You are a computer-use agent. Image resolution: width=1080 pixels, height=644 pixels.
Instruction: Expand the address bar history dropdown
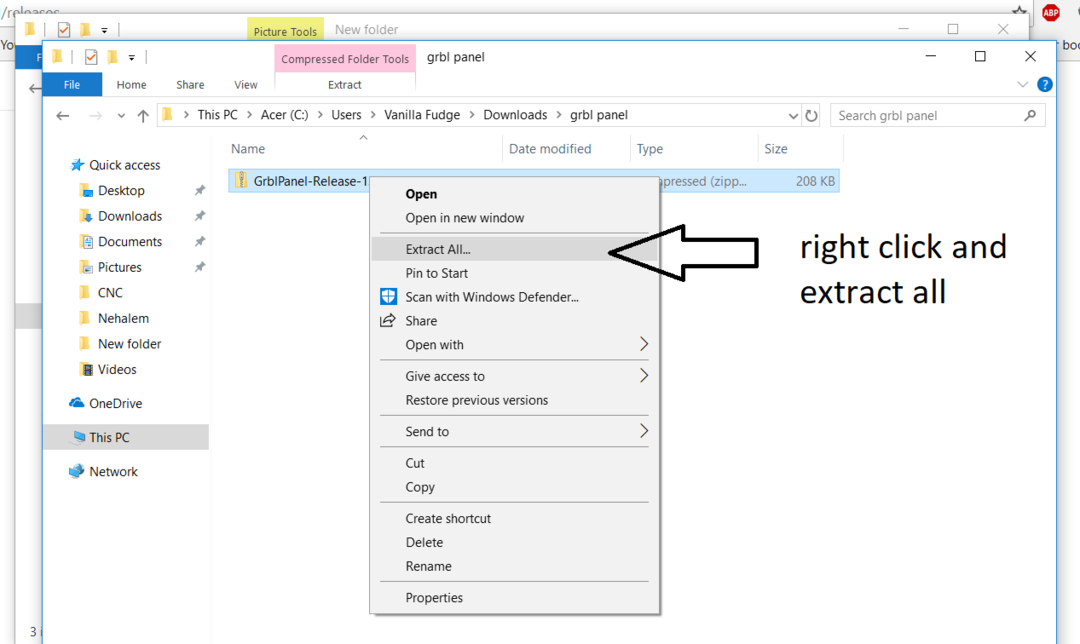tap(793, 115)
